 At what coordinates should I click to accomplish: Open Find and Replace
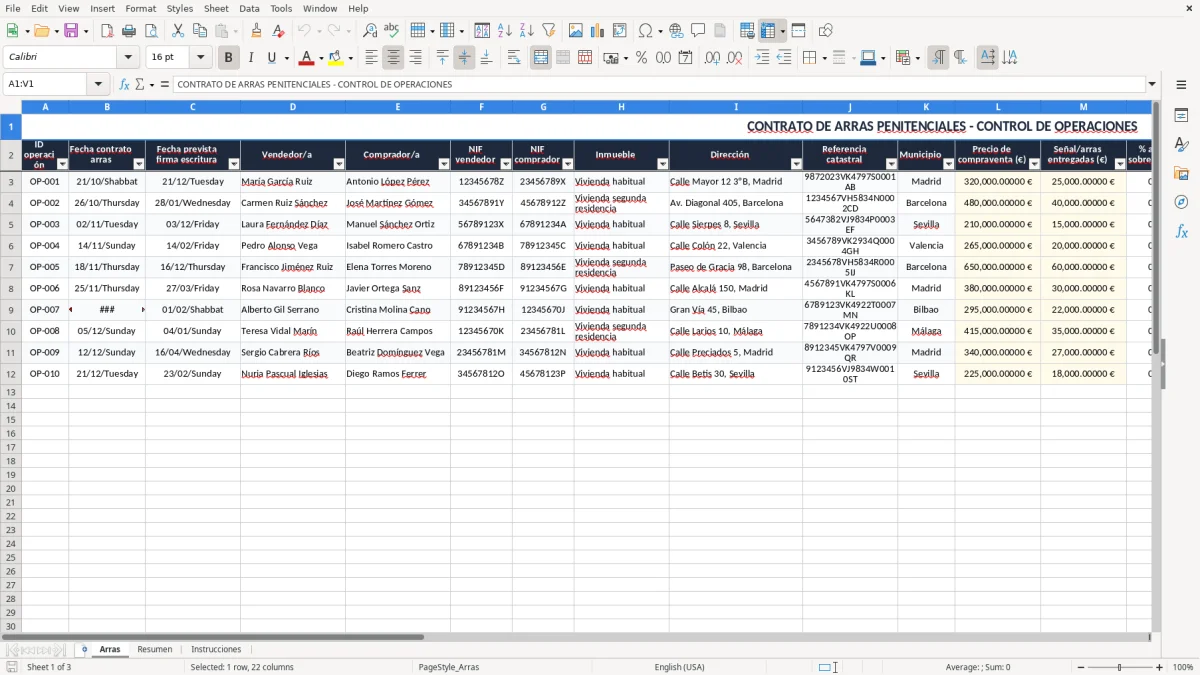coord(370,31)
